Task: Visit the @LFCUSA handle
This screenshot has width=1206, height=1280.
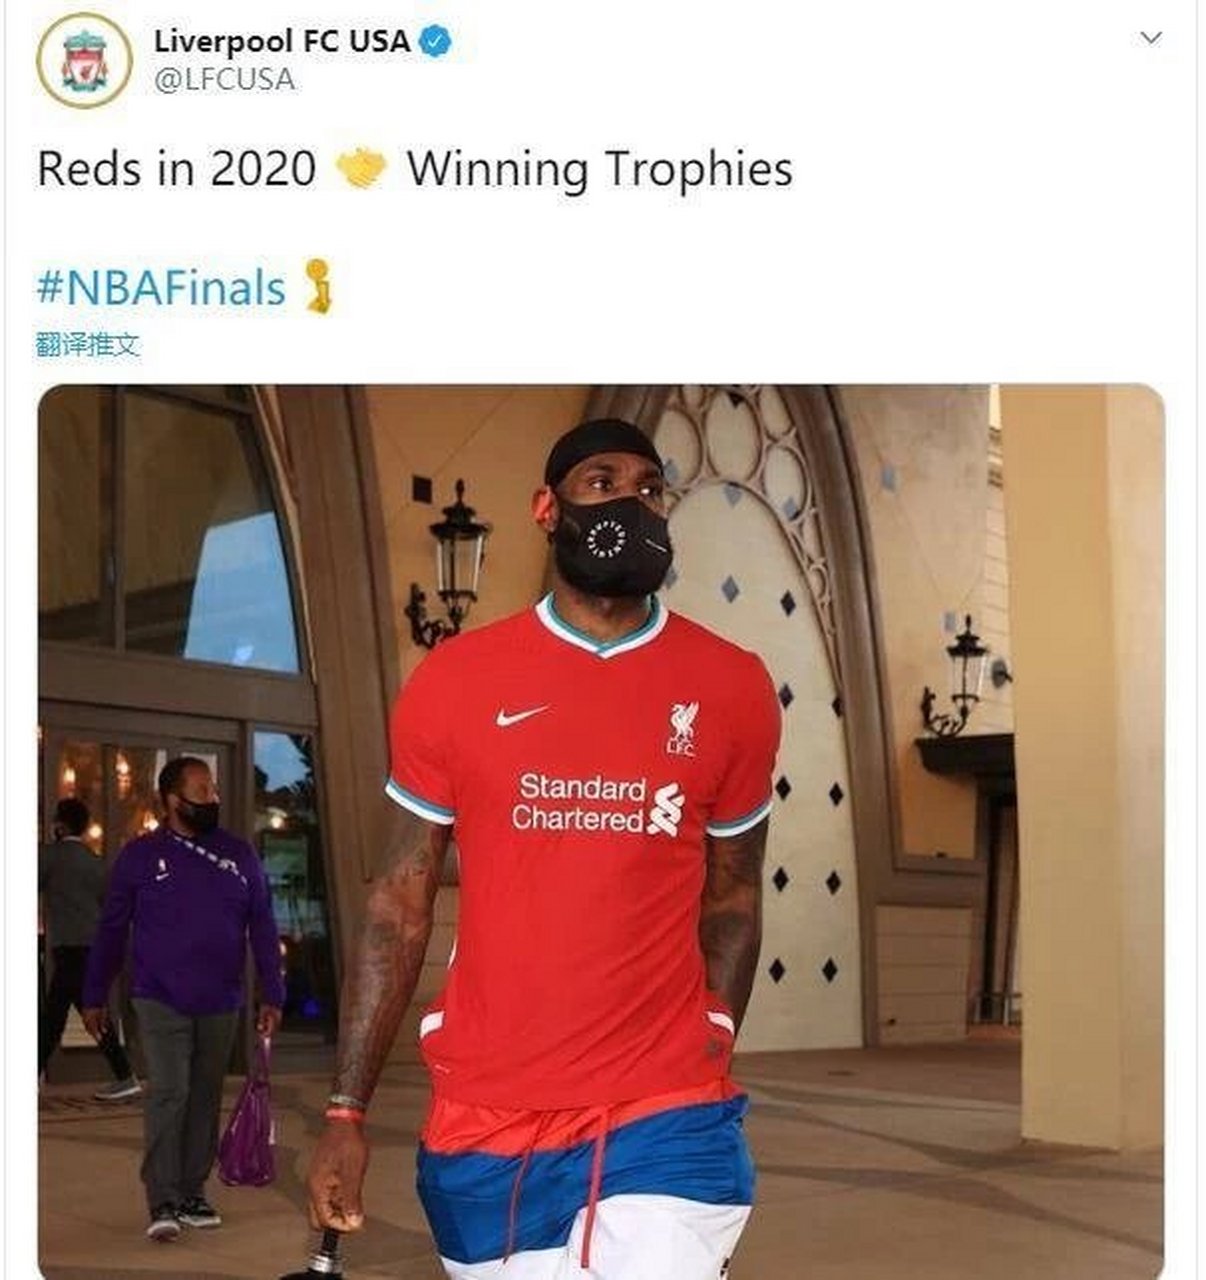Action: tap(224, 80)
